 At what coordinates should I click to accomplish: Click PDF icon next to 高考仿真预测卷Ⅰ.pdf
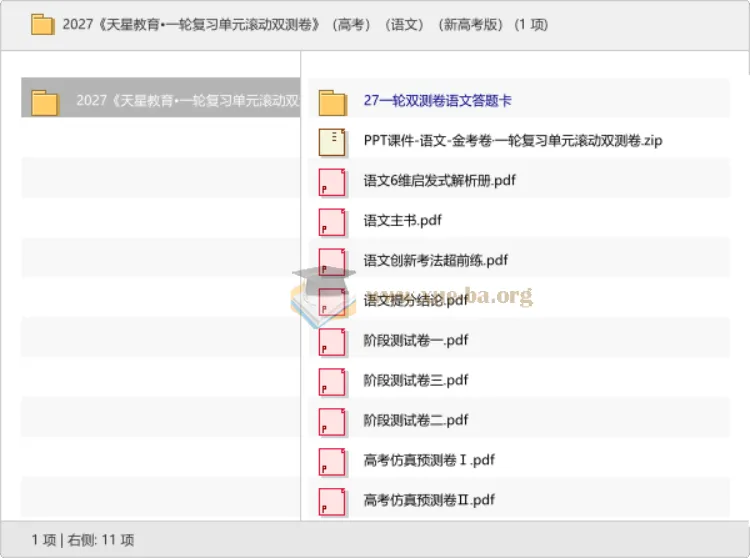pyautogui.click(x=332, y=461)
